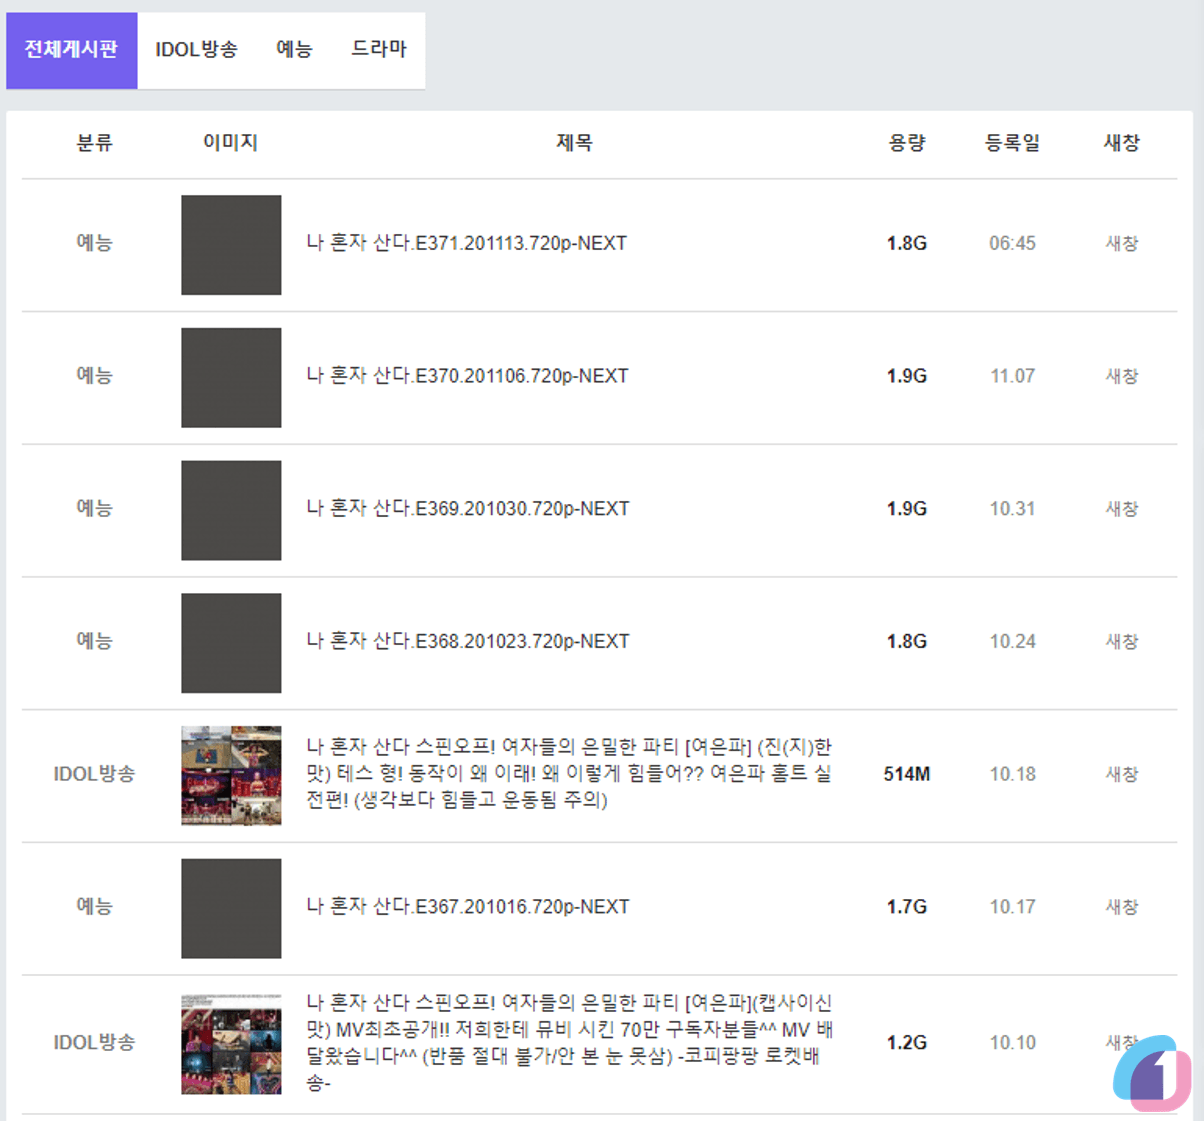Click the 10.24 registration date
The image size is (1204, 1121).
1012,641
